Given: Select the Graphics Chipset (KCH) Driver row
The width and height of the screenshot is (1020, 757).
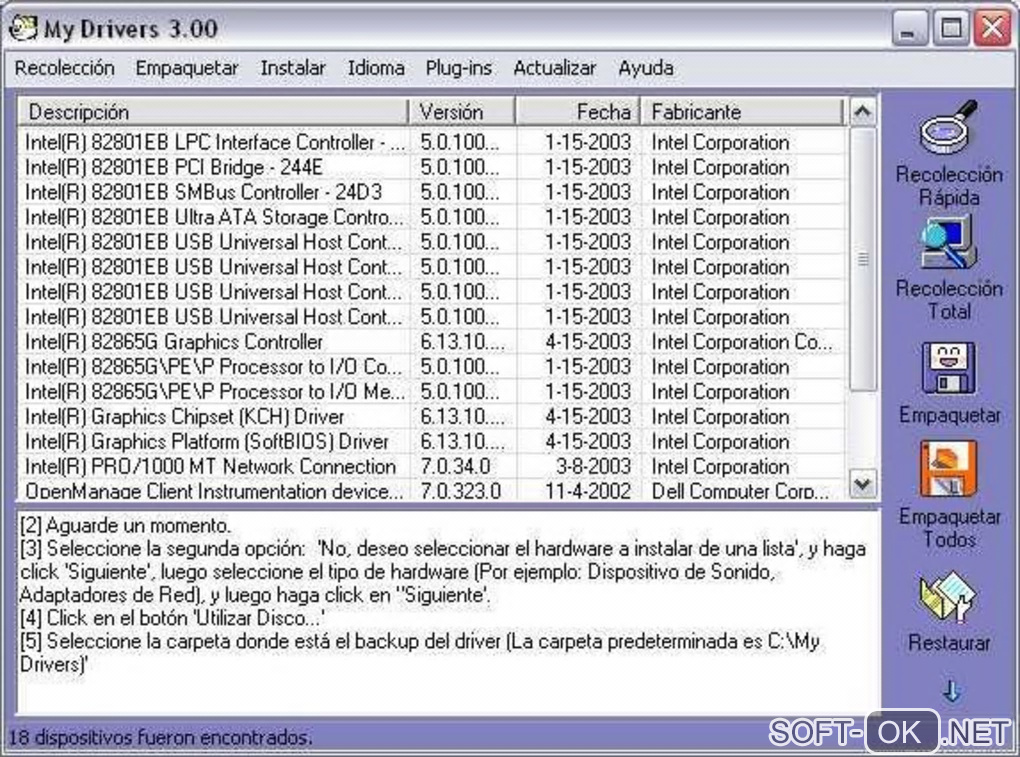Looking at the screenshot, I should [433, 416].
